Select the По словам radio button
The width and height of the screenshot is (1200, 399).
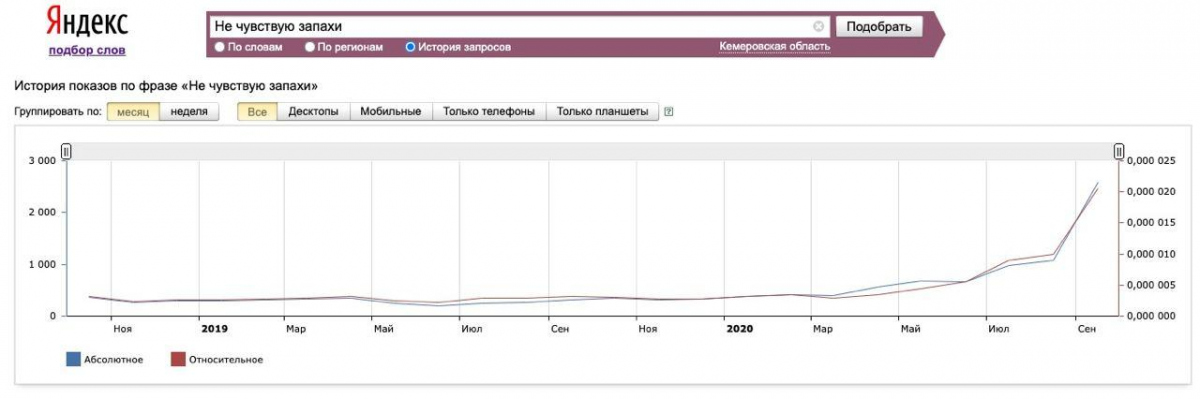pyautogui.click(x=219, y=47)
